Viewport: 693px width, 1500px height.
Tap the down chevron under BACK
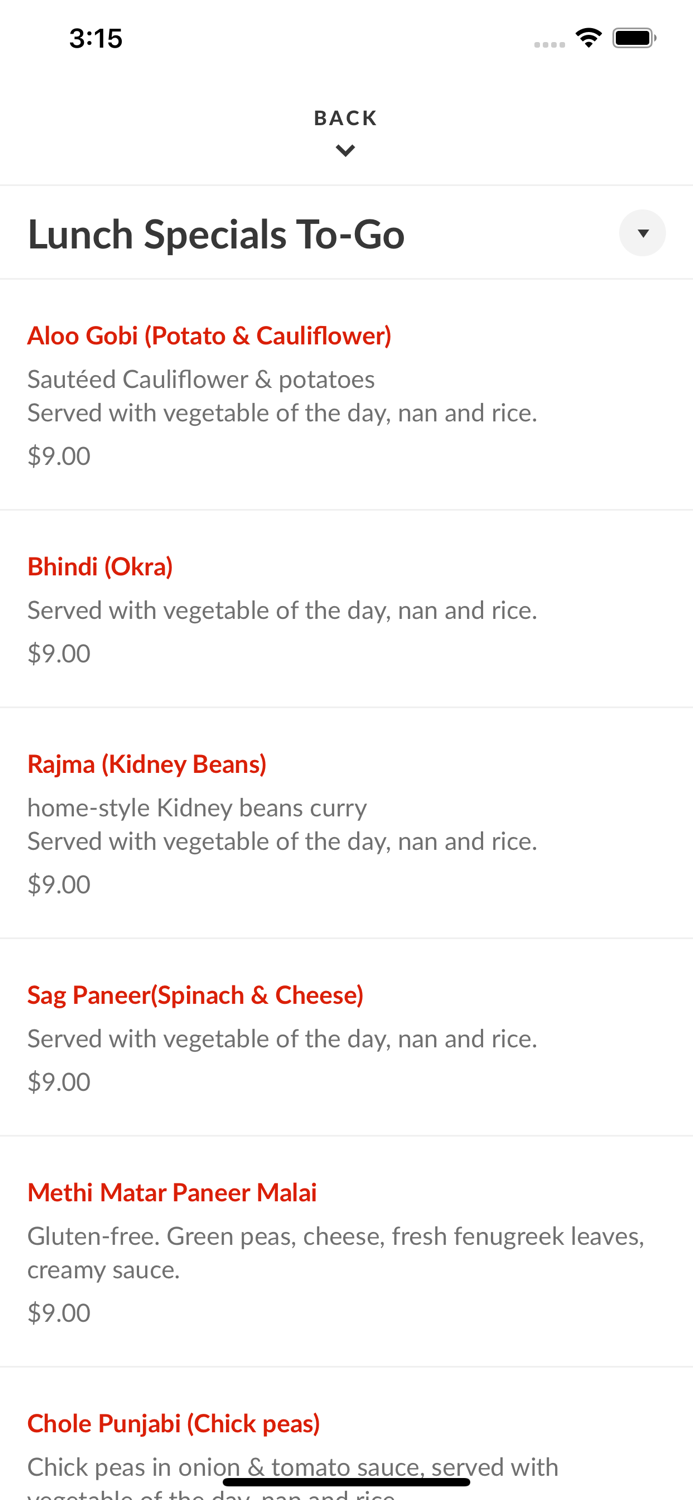click(x=345, y=151)
